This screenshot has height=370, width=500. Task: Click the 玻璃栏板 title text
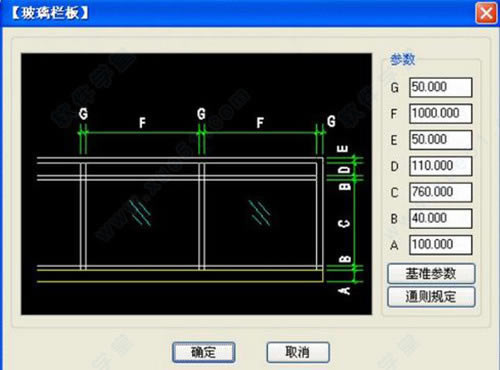pyautogui.click(x=50, y=13)
